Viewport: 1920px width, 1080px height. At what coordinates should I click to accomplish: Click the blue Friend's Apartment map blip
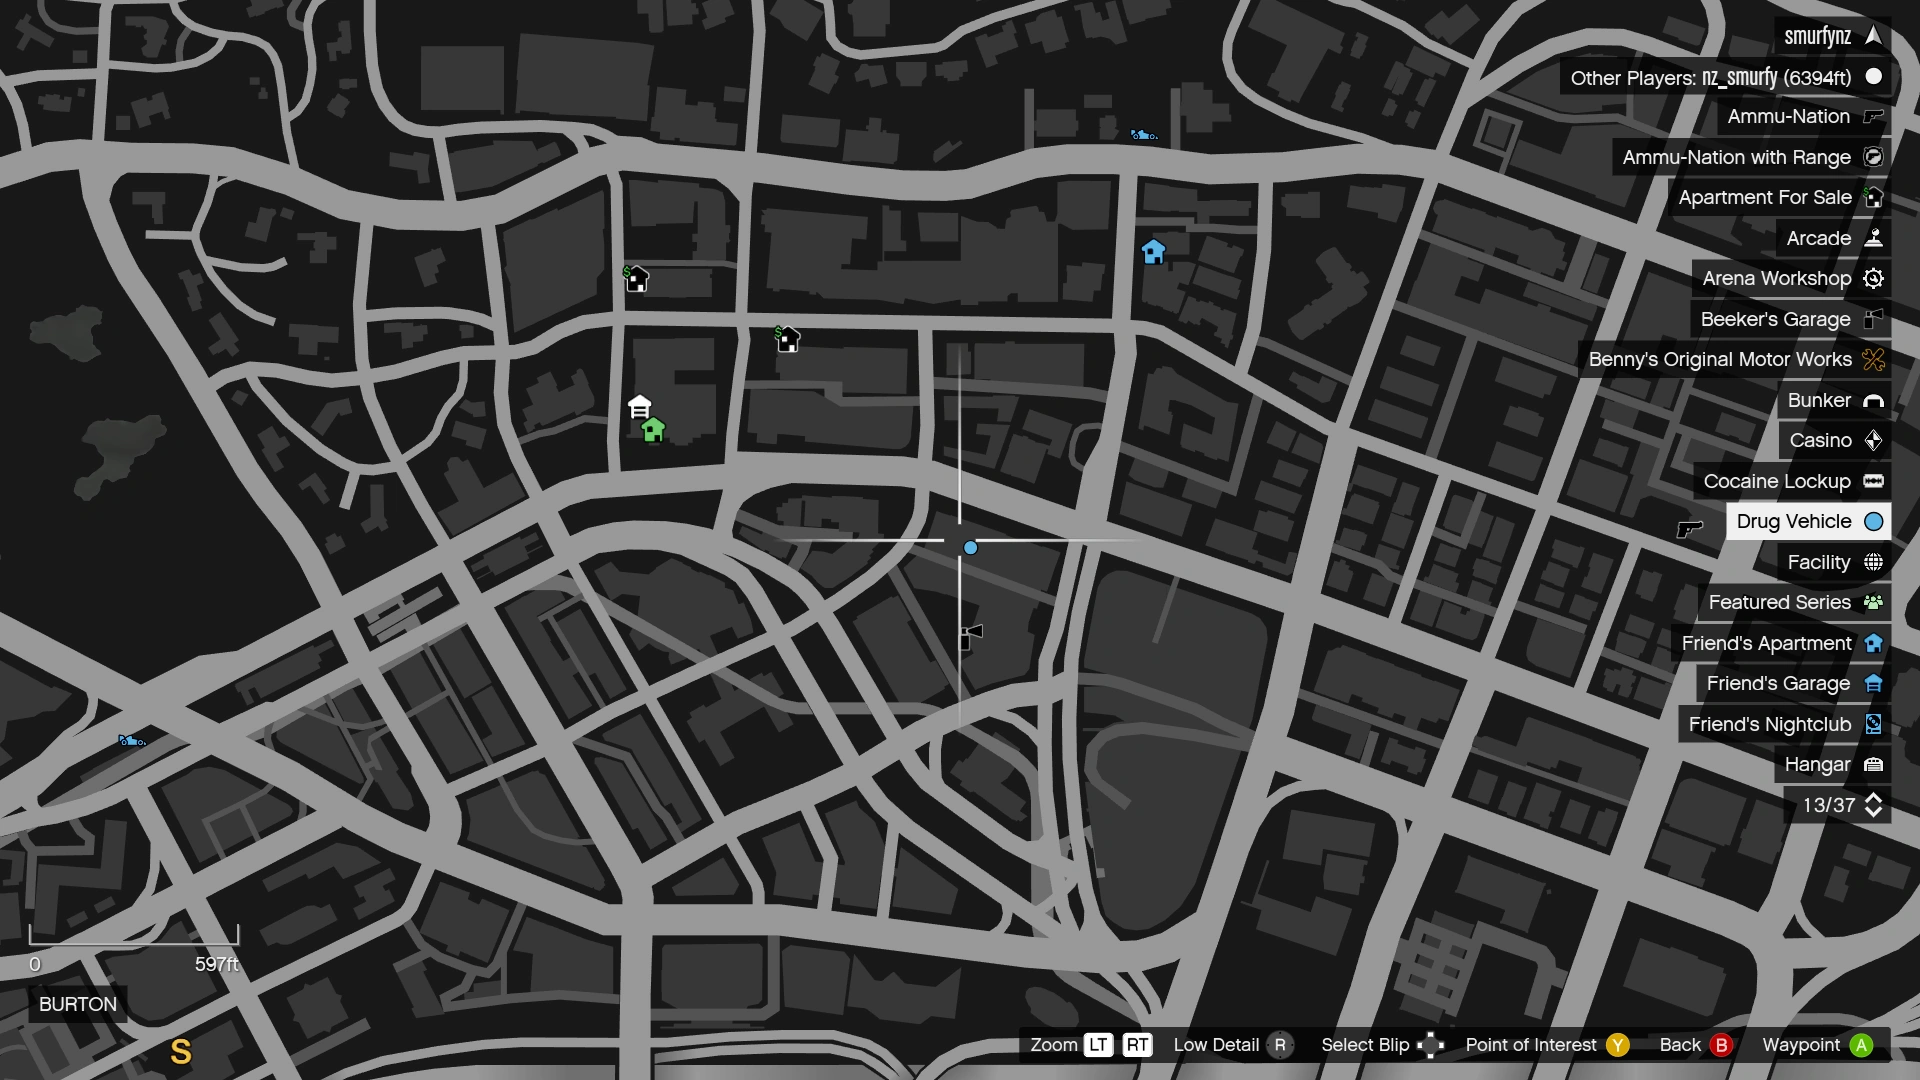1153,252
